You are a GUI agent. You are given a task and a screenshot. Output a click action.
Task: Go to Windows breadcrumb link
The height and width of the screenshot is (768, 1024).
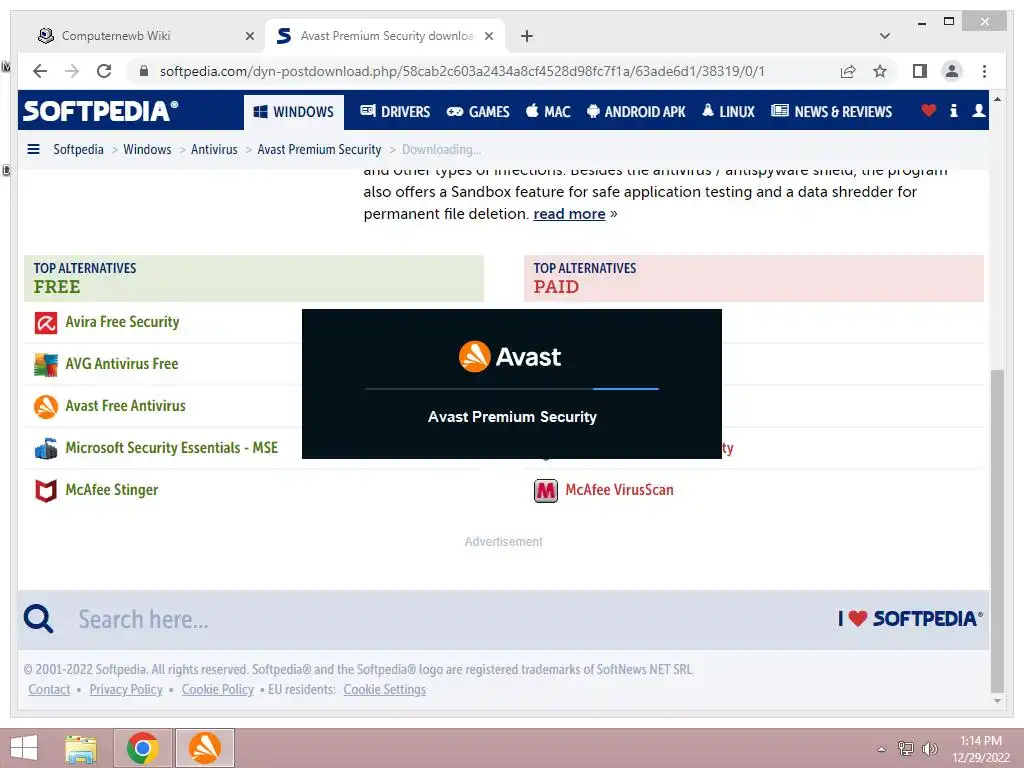coord(147,150)
